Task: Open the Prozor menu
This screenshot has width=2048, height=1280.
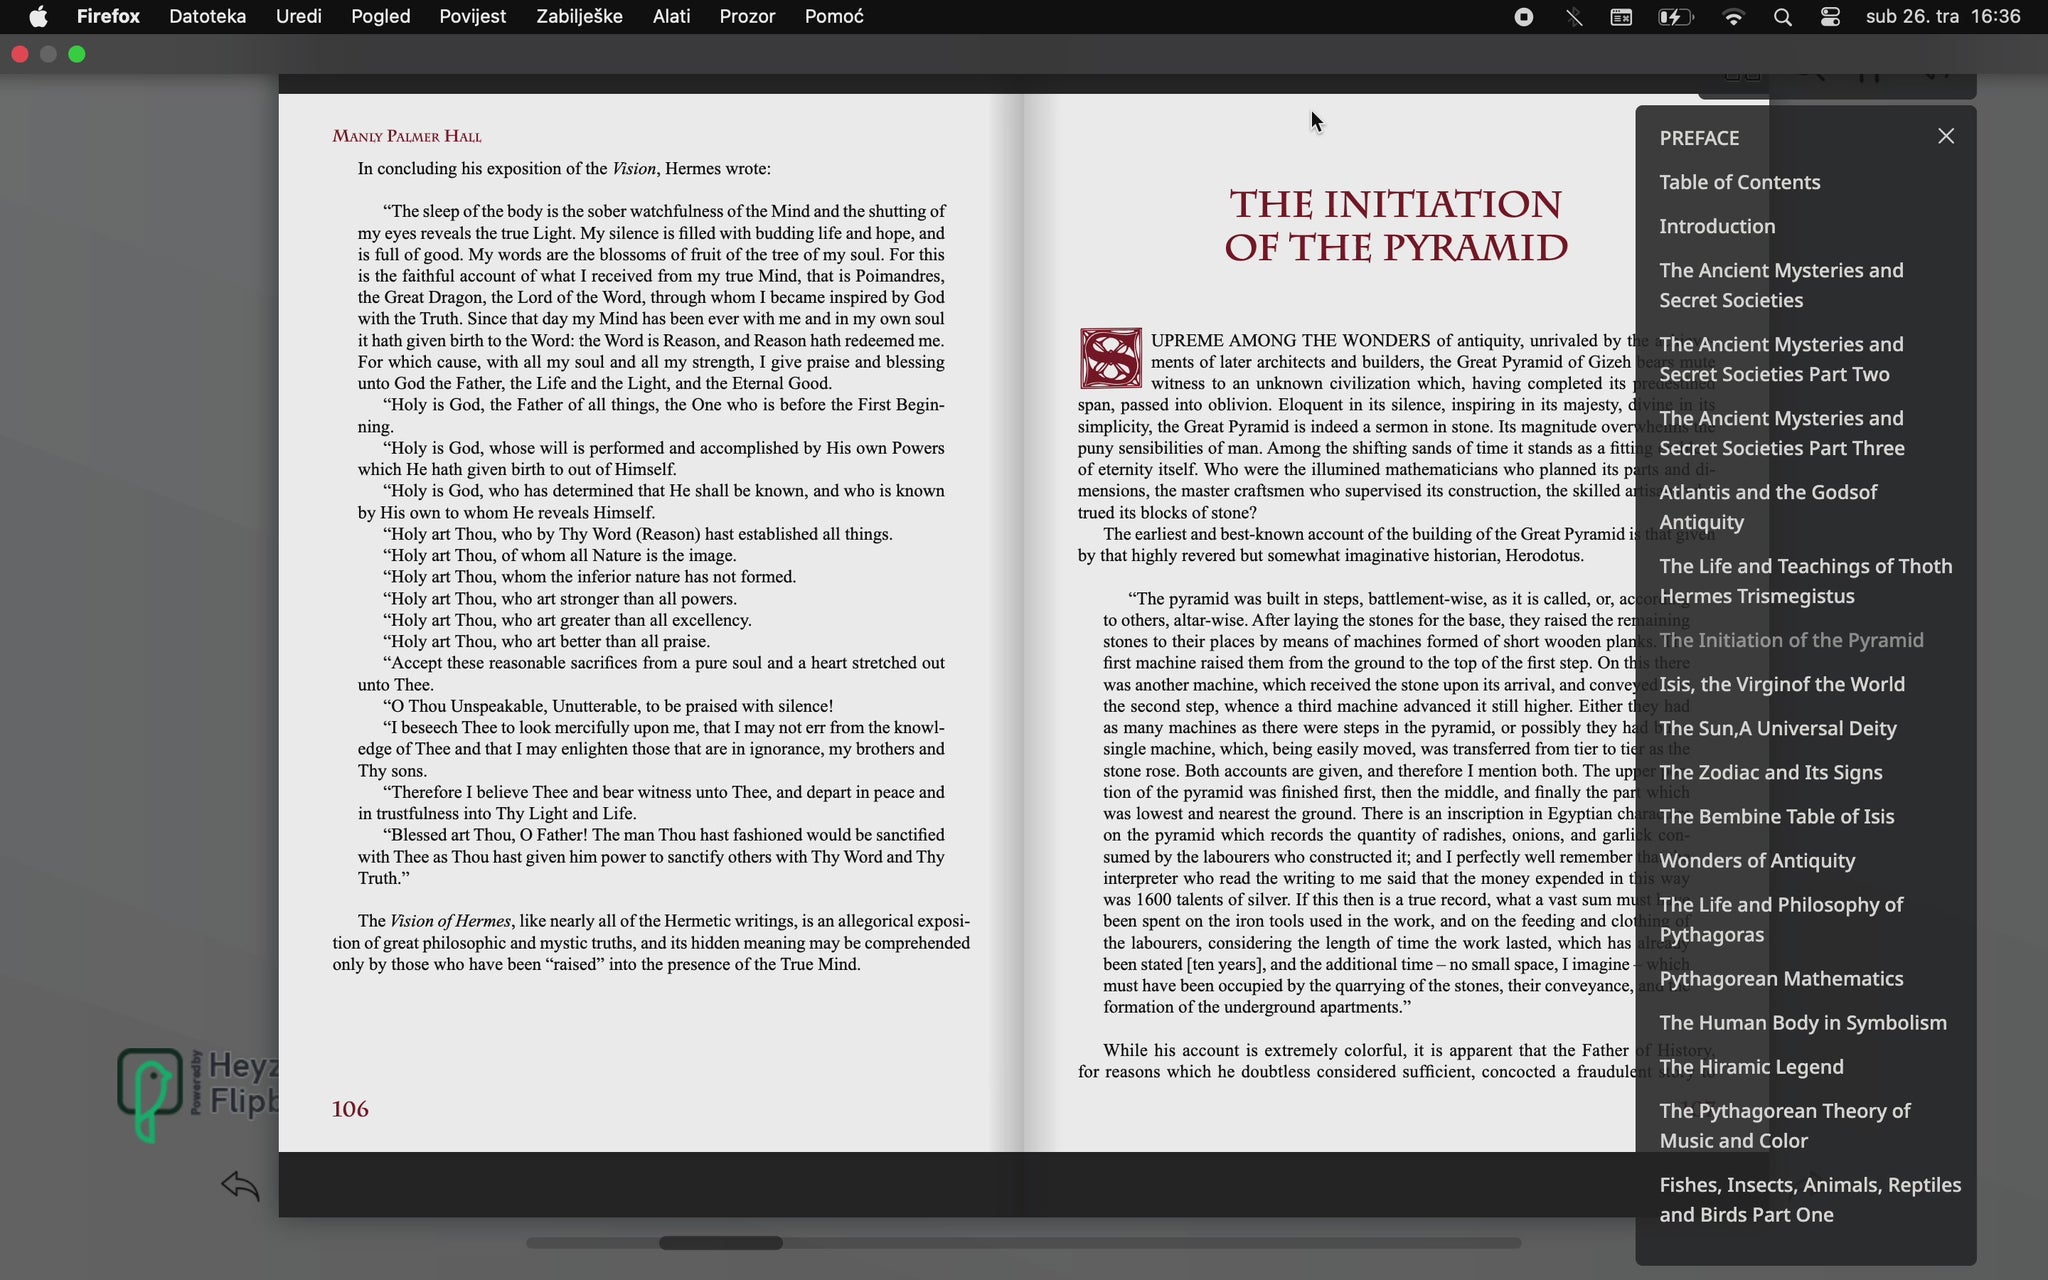Action: [x=747, y=17]
